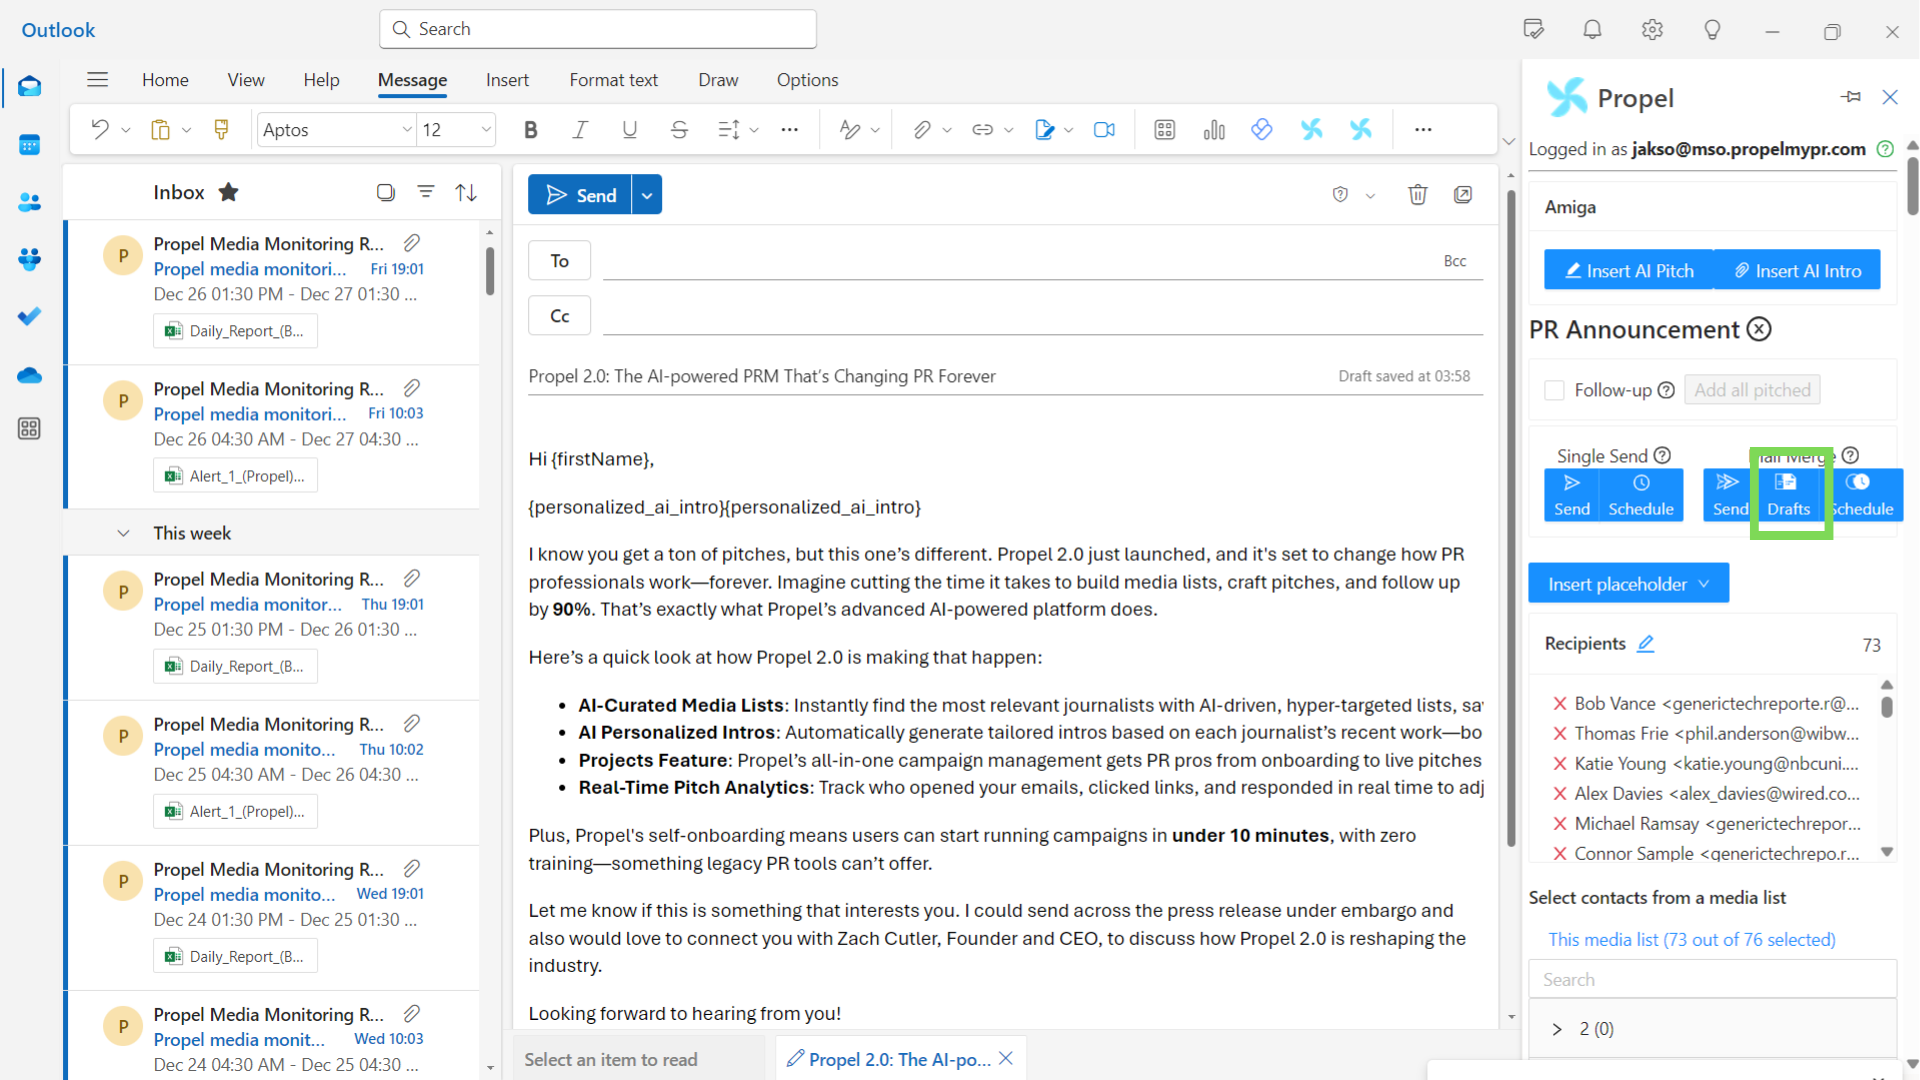Open Outlook settings gear
1920x1080 pixels.
click(x=1652, y=30)
